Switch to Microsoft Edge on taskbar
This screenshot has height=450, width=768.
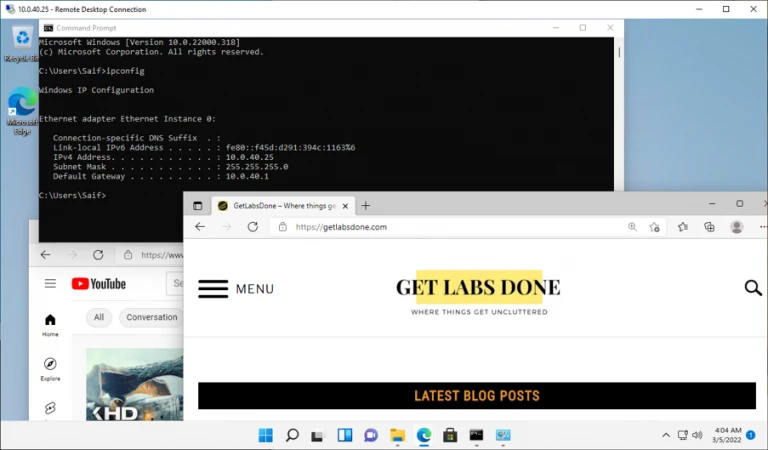point(424,435)
